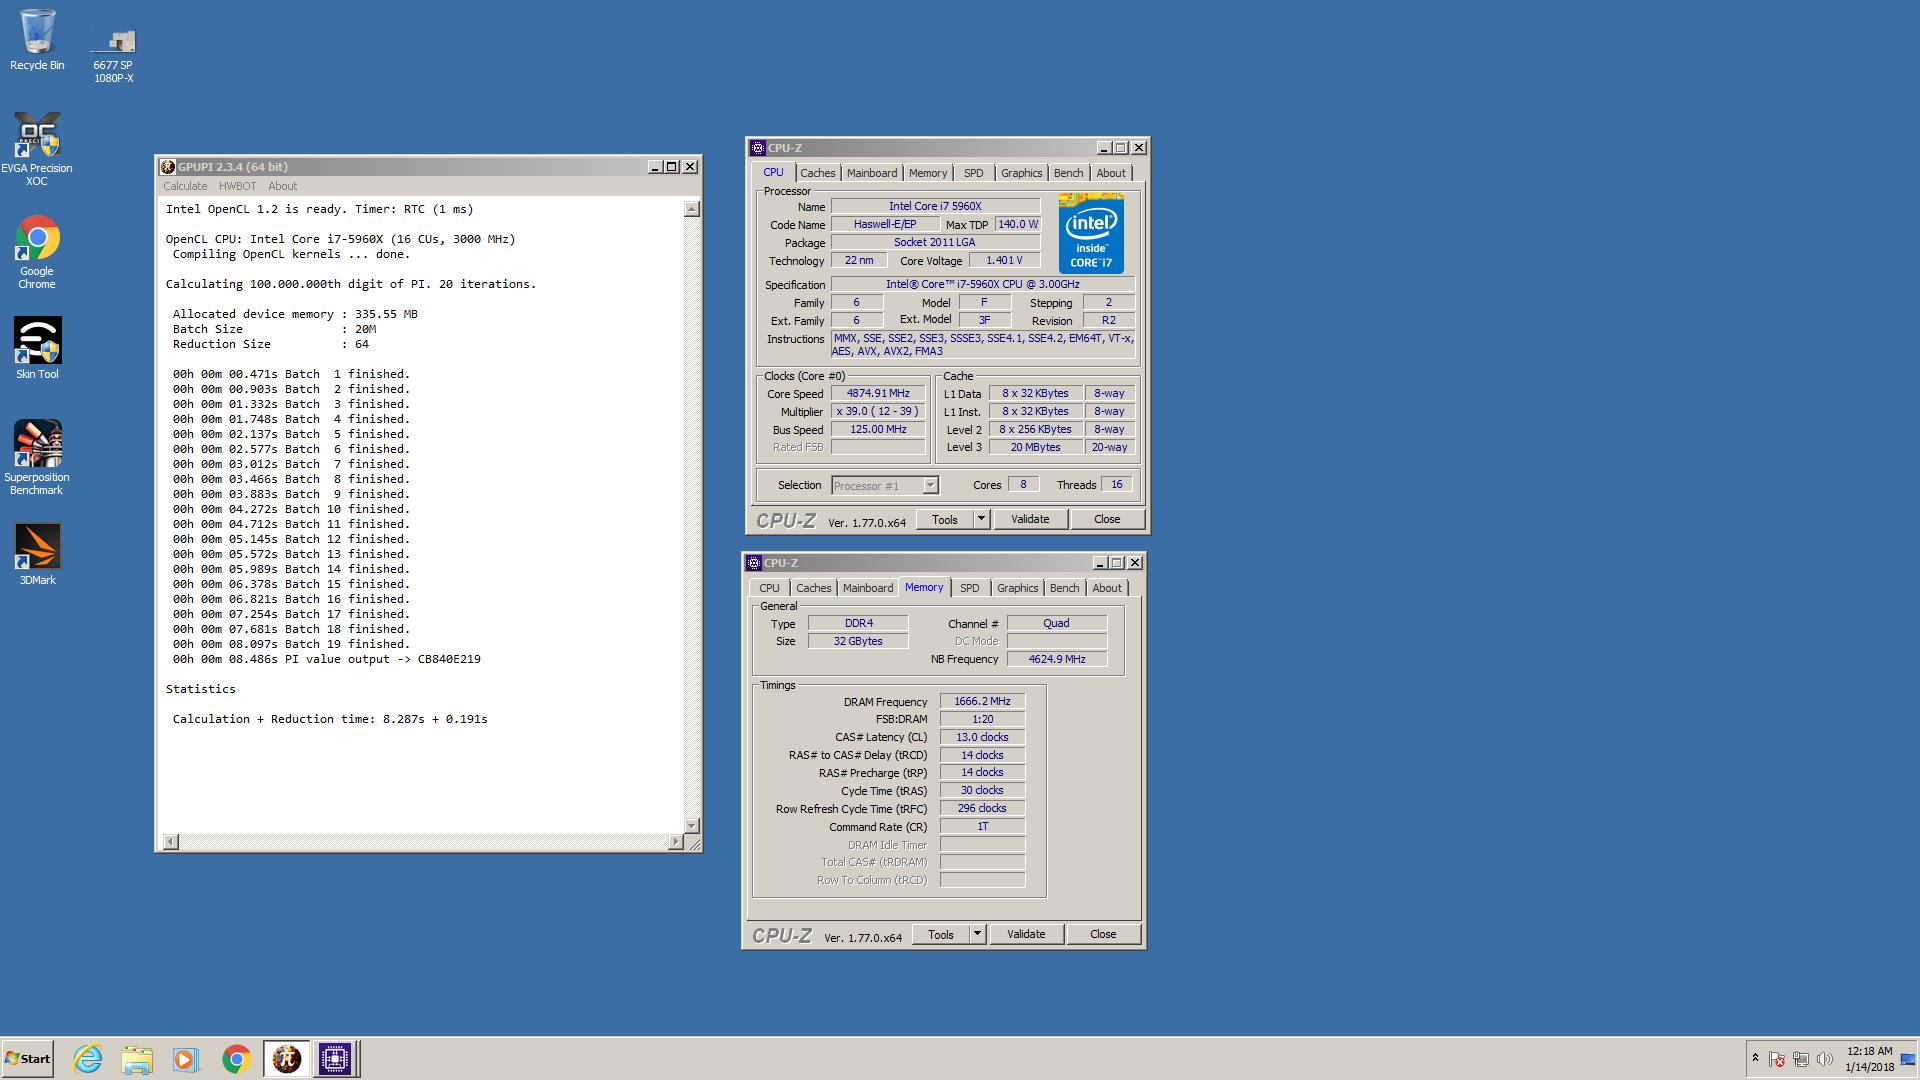Click the Intel Core i7 logo badge

point(1091,233)
